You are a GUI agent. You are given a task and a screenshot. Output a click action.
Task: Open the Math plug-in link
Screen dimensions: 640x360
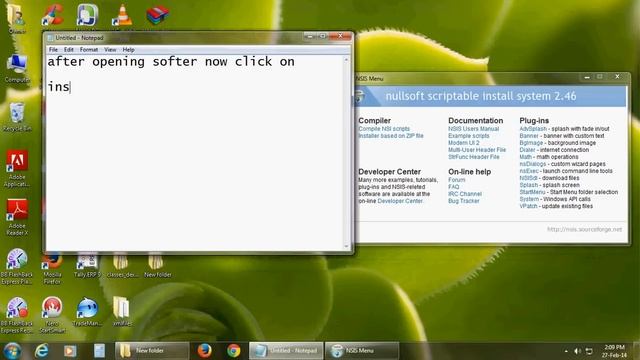[x=525, y=157]
